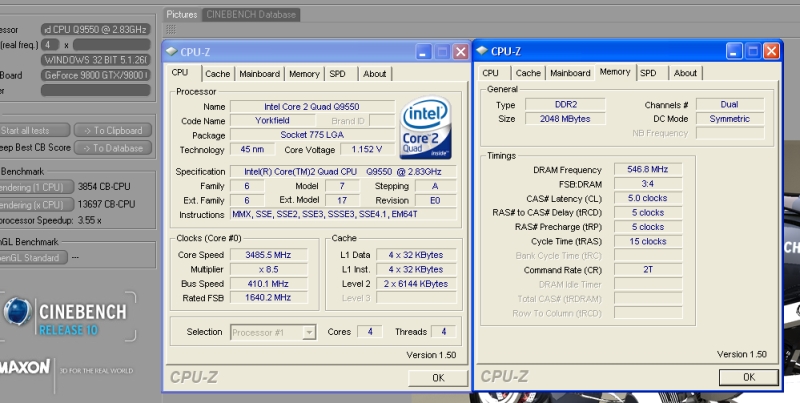Click Start all tests in Cinebench
Screen dimensions: 800x403
34,131
